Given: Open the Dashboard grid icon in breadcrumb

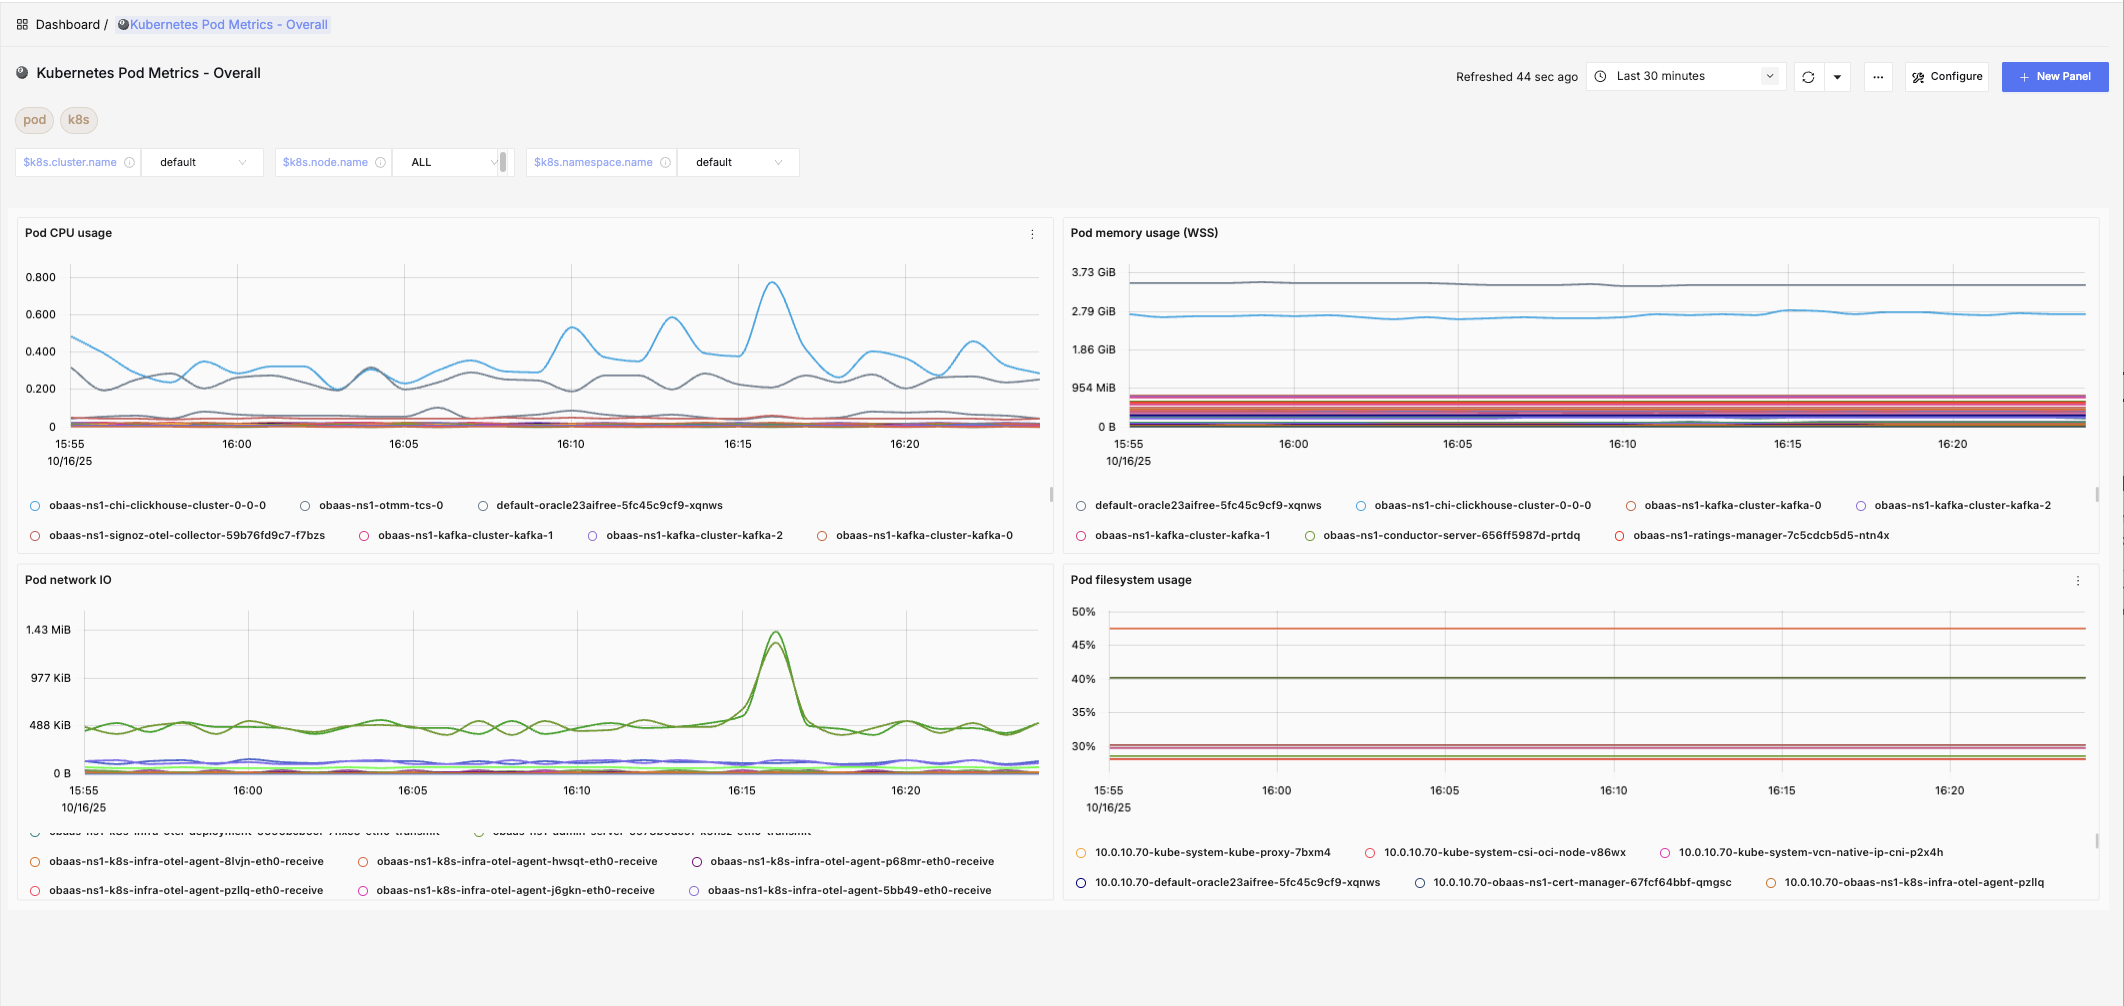Looking at the screenshot, I should [22, 23].
